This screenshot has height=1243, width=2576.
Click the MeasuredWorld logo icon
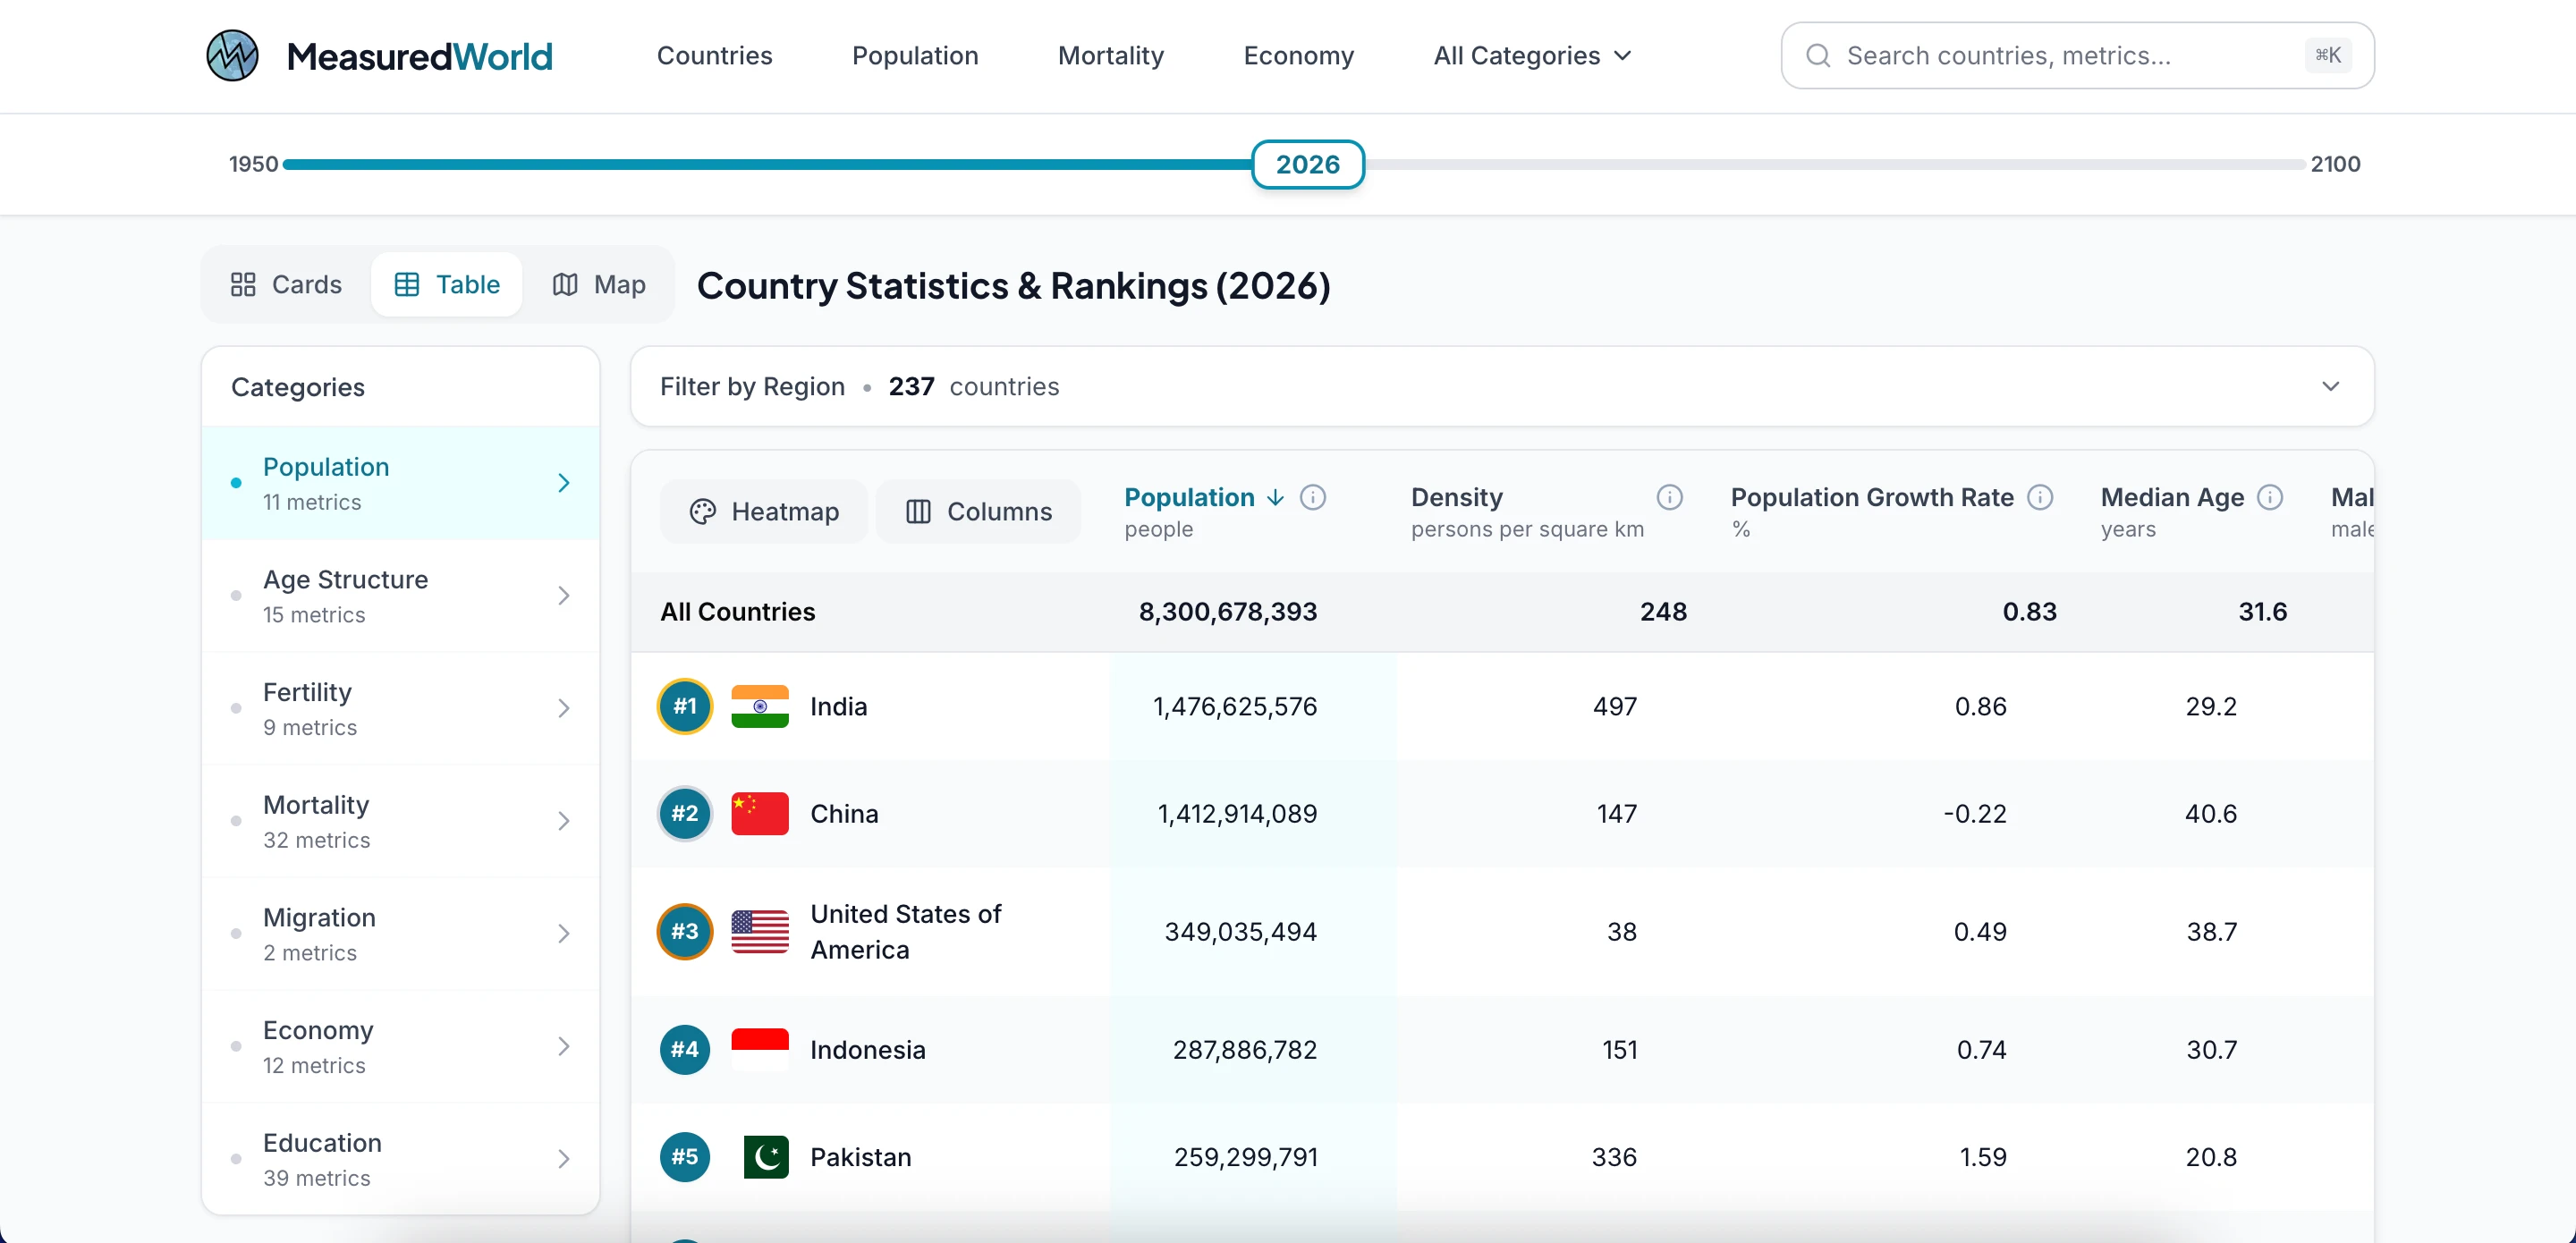coord(232,55)
